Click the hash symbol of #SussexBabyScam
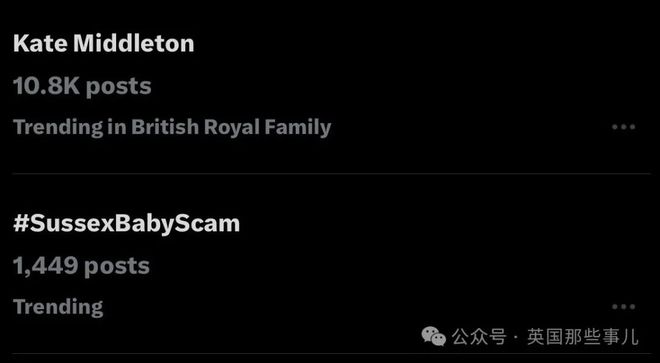Viewport: 660px width, 363px height. pyautogui.click(x=21, y=224)
